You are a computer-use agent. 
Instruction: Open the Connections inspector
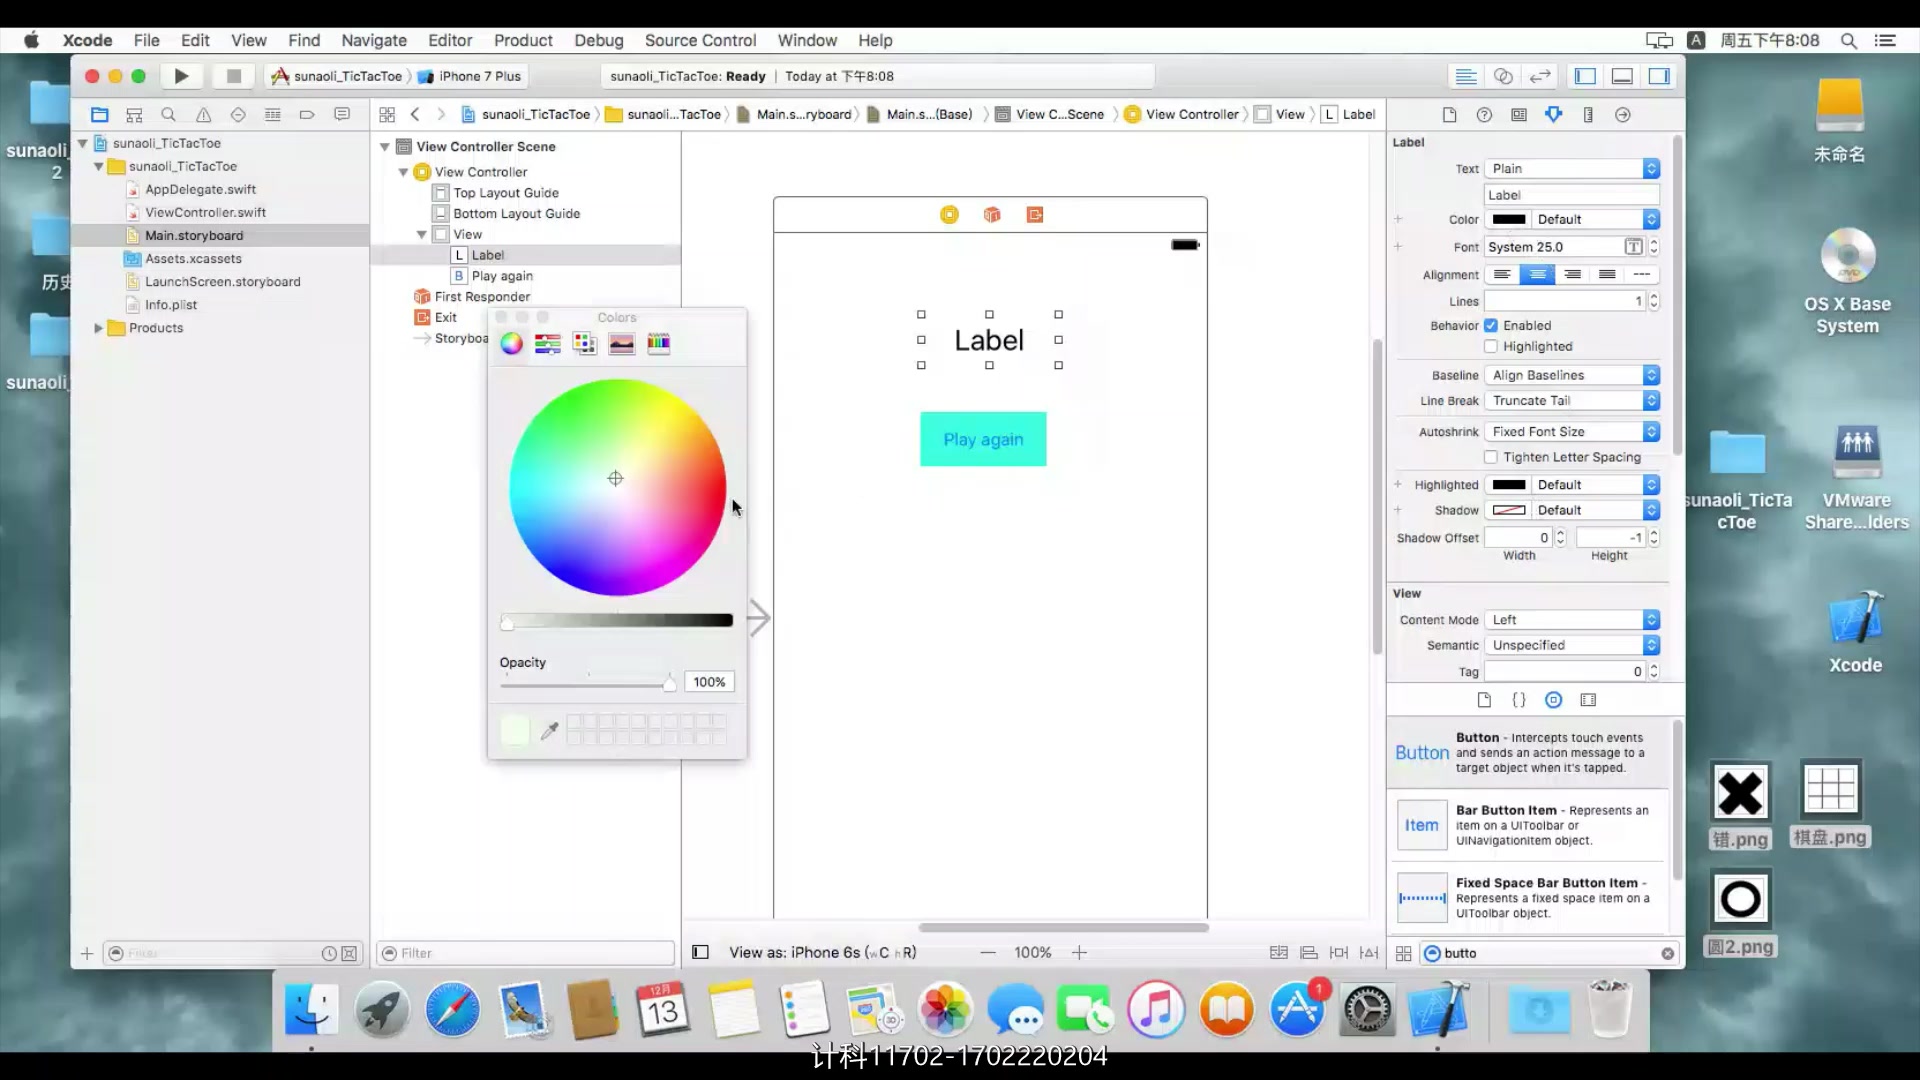(1623, 115)
